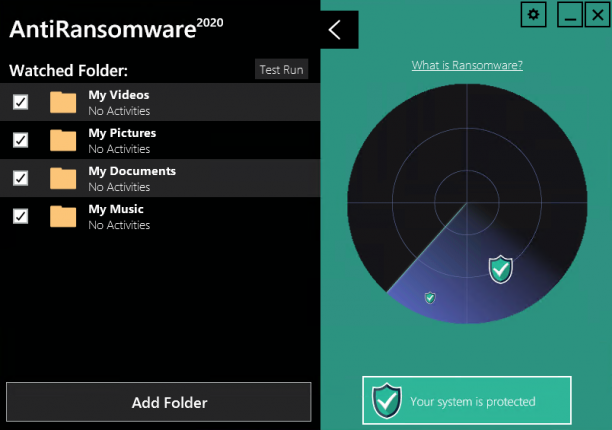Click the Add Folder button
This screenshot has width=612, height=430.
pyautogui.click(x=159, y=402)
